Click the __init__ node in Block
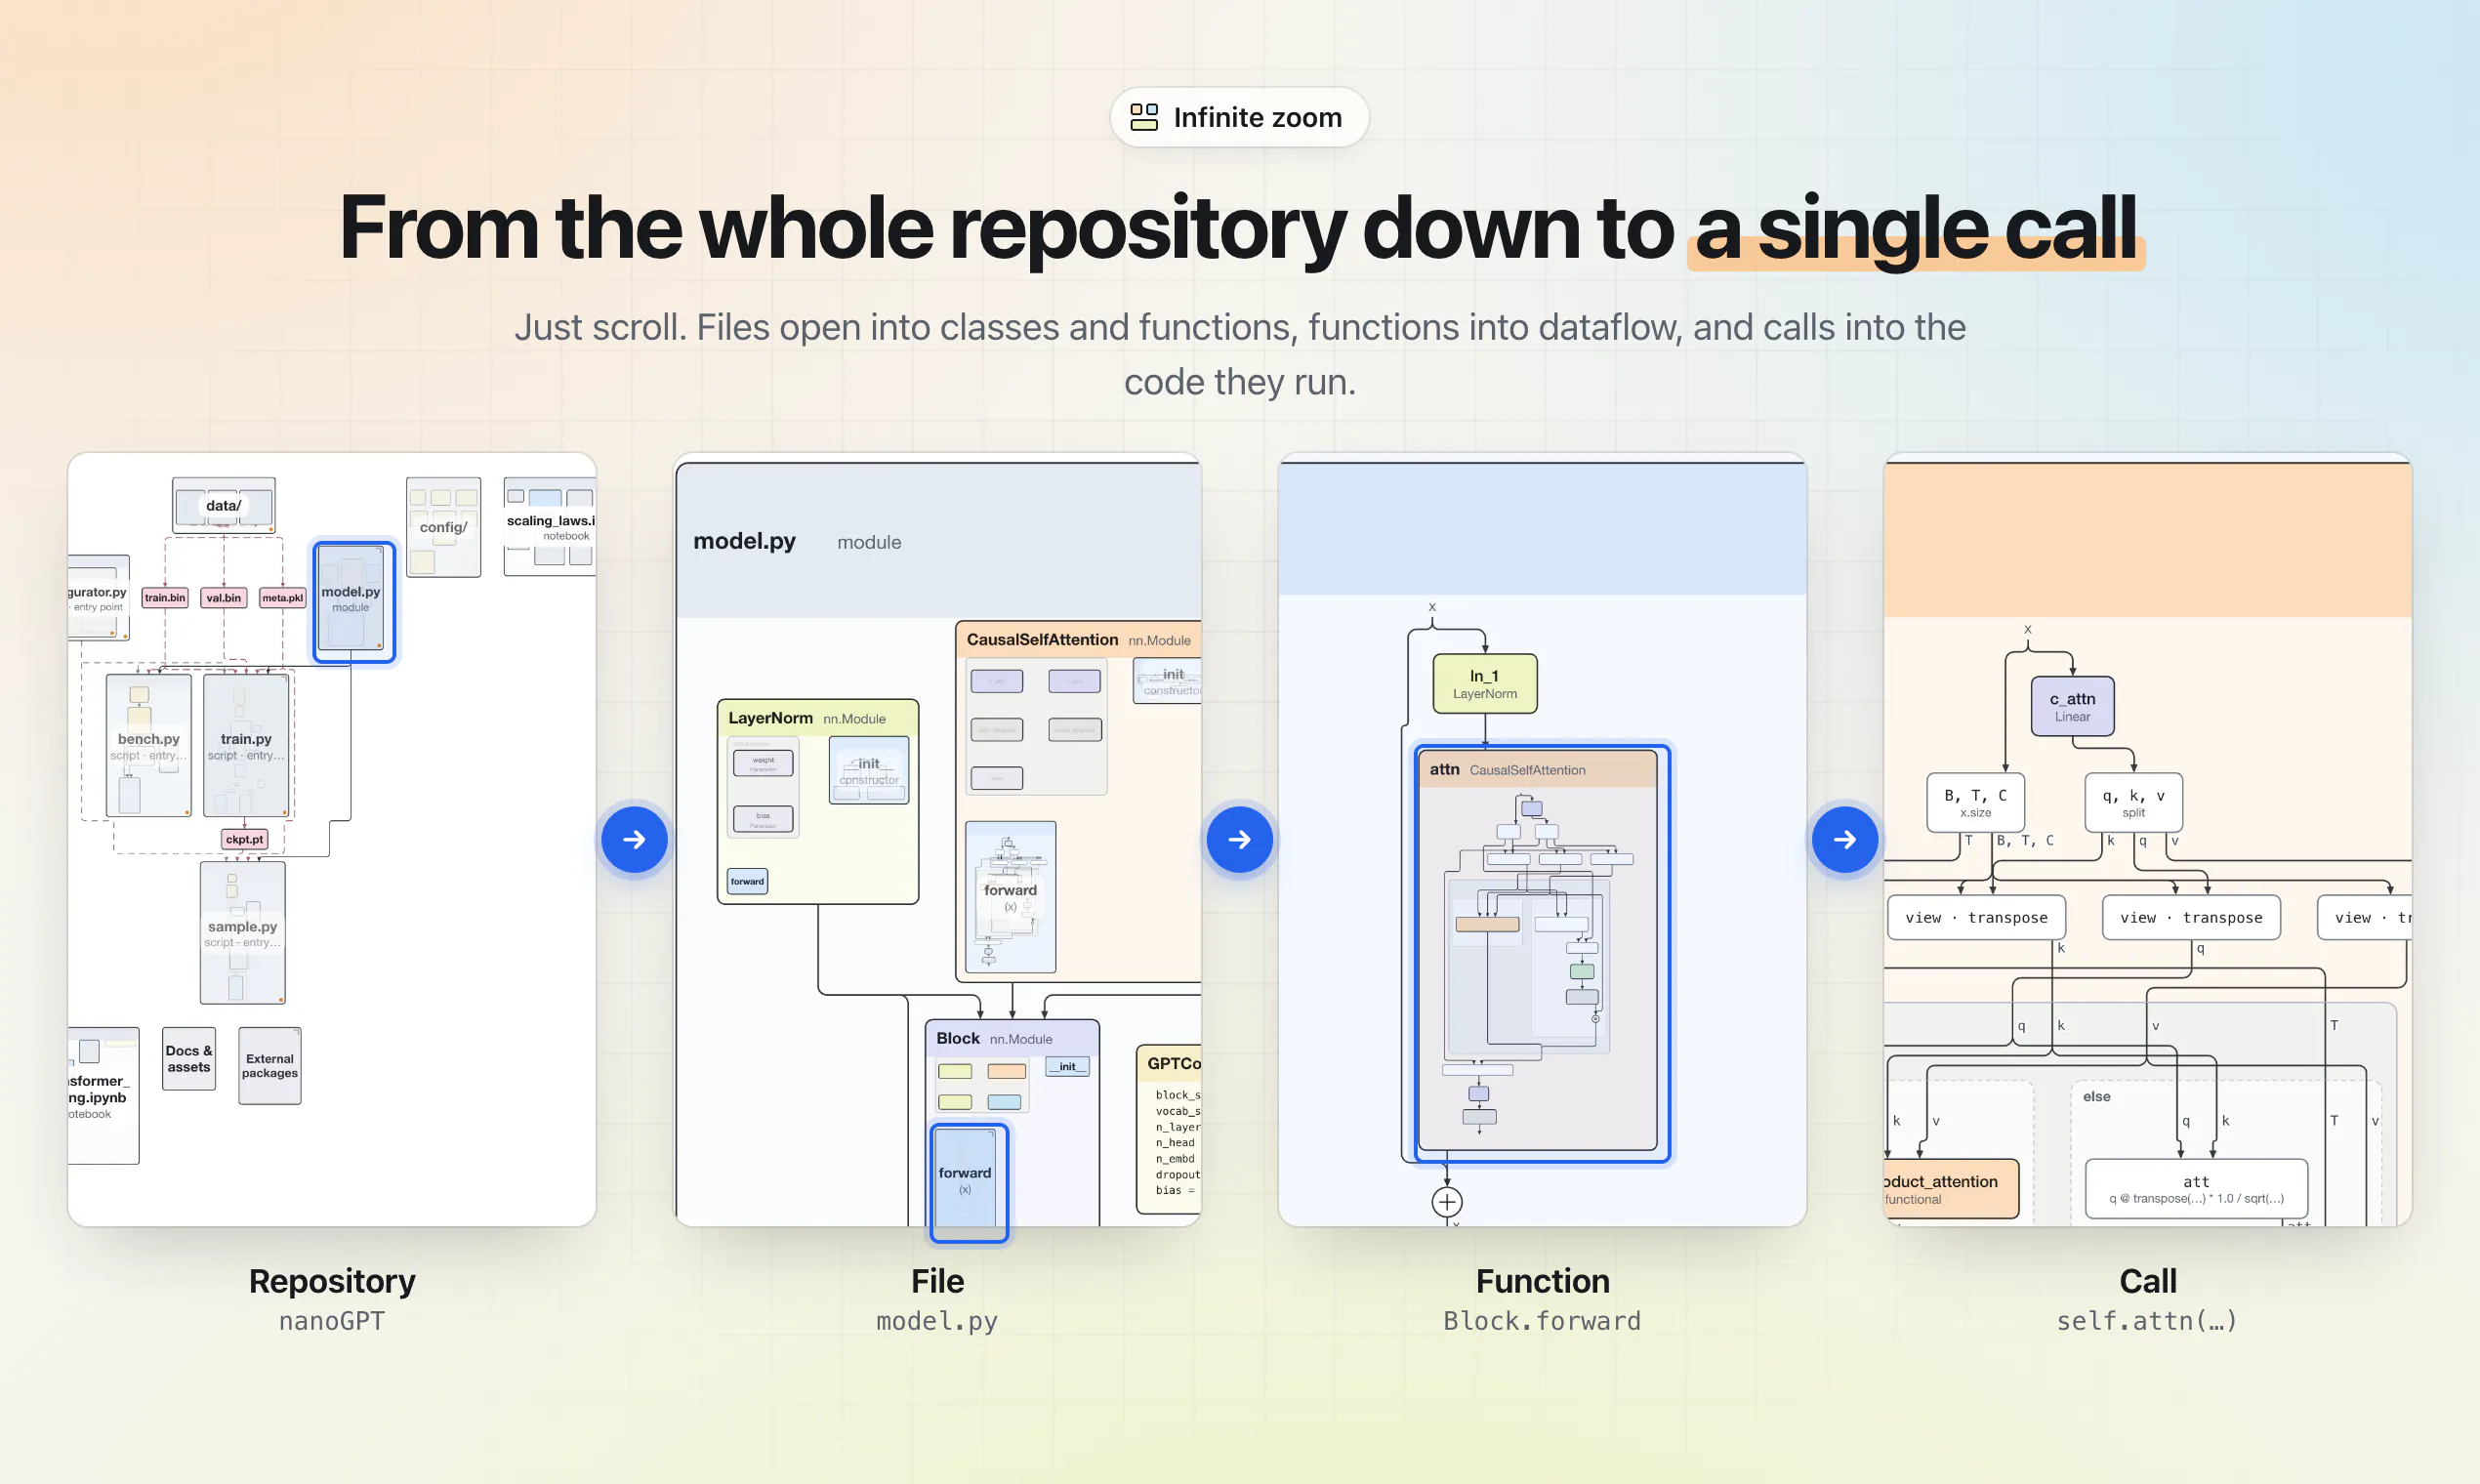Image resolution: width=2480 pixels, height=1484 pixels. [x=1068, y=1066]
